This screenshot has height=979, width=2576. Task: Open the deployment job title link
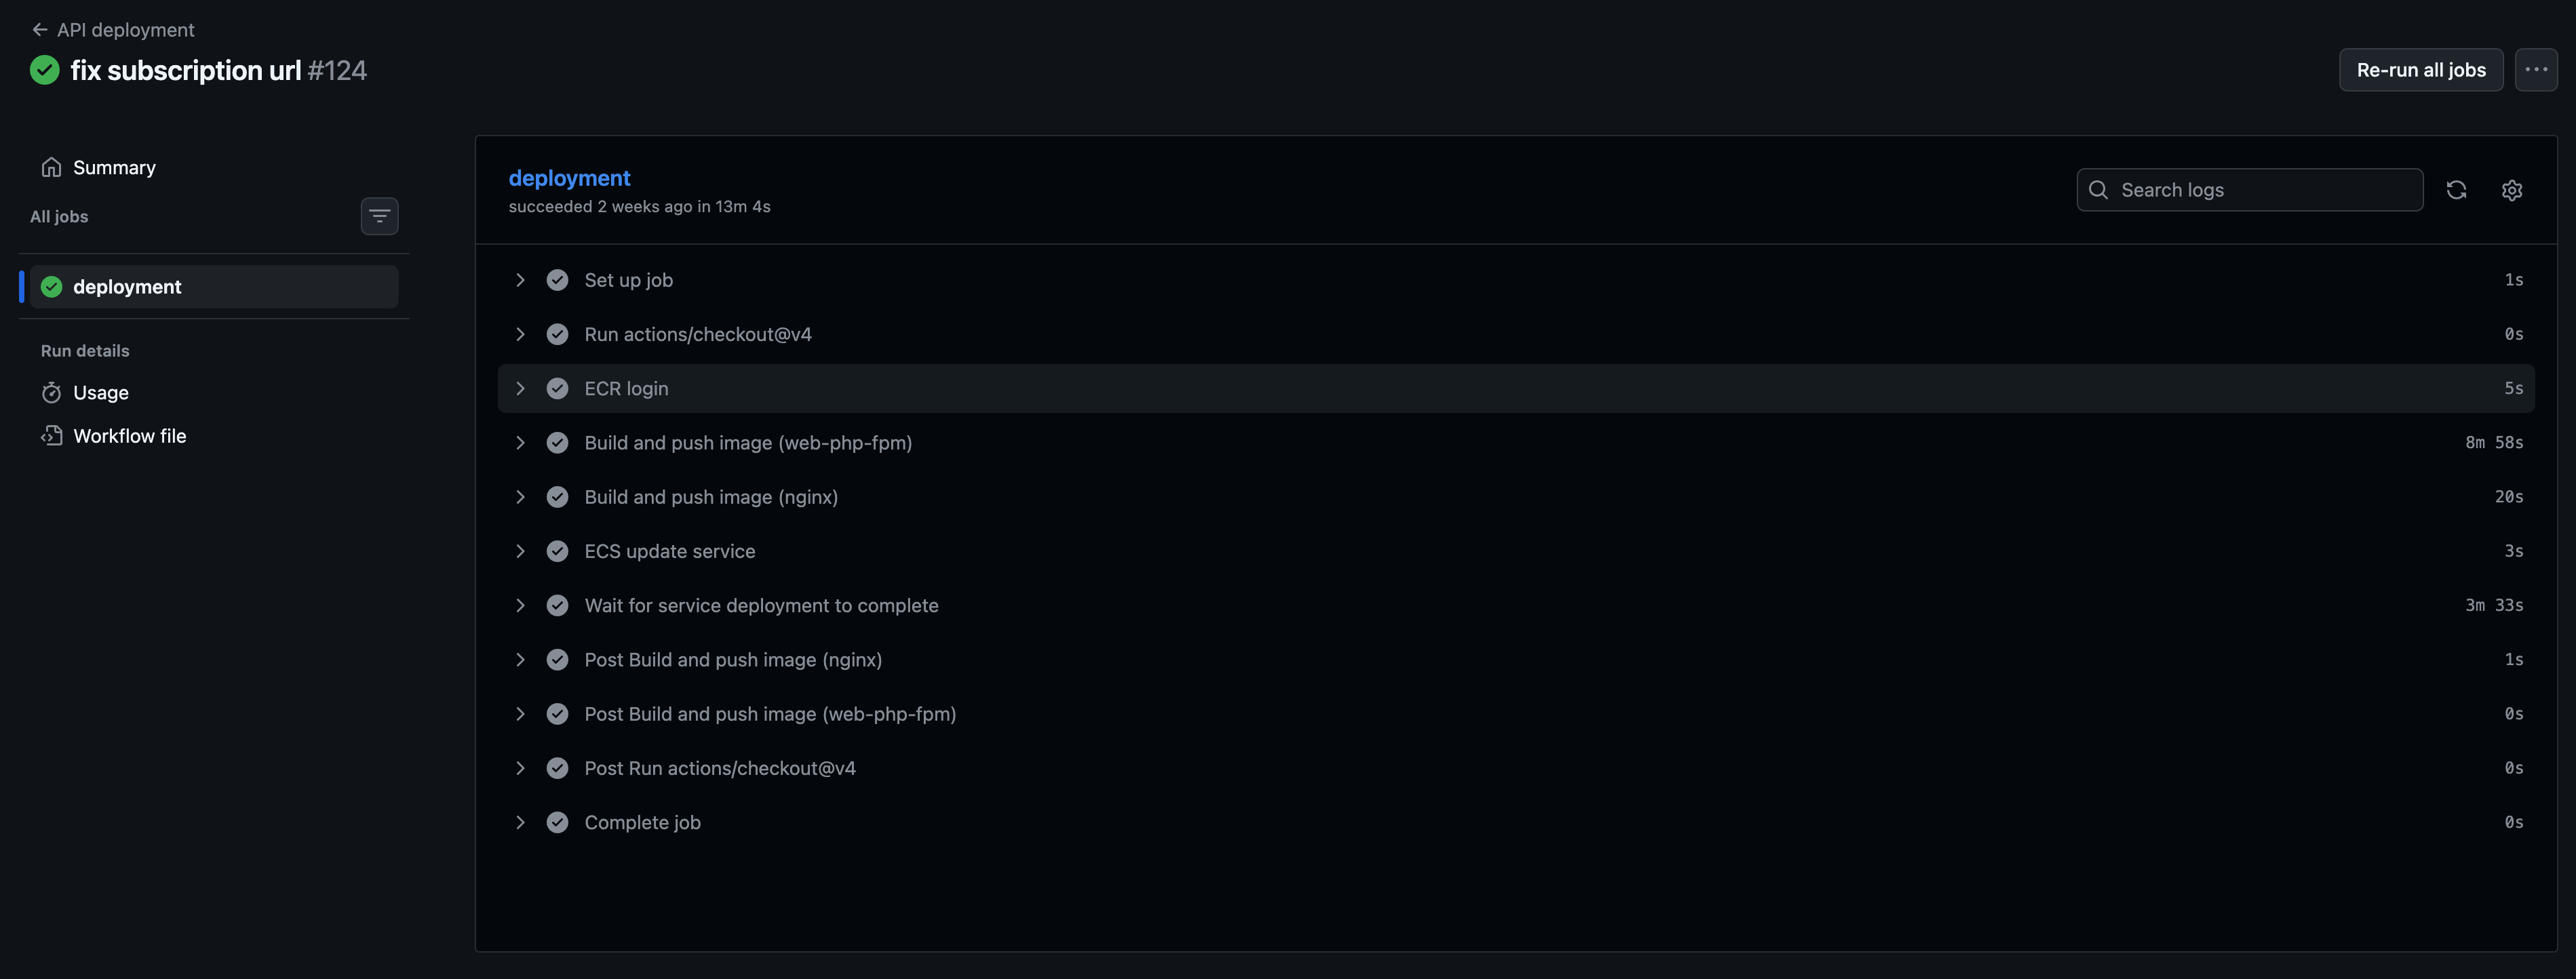pos(569,178)
